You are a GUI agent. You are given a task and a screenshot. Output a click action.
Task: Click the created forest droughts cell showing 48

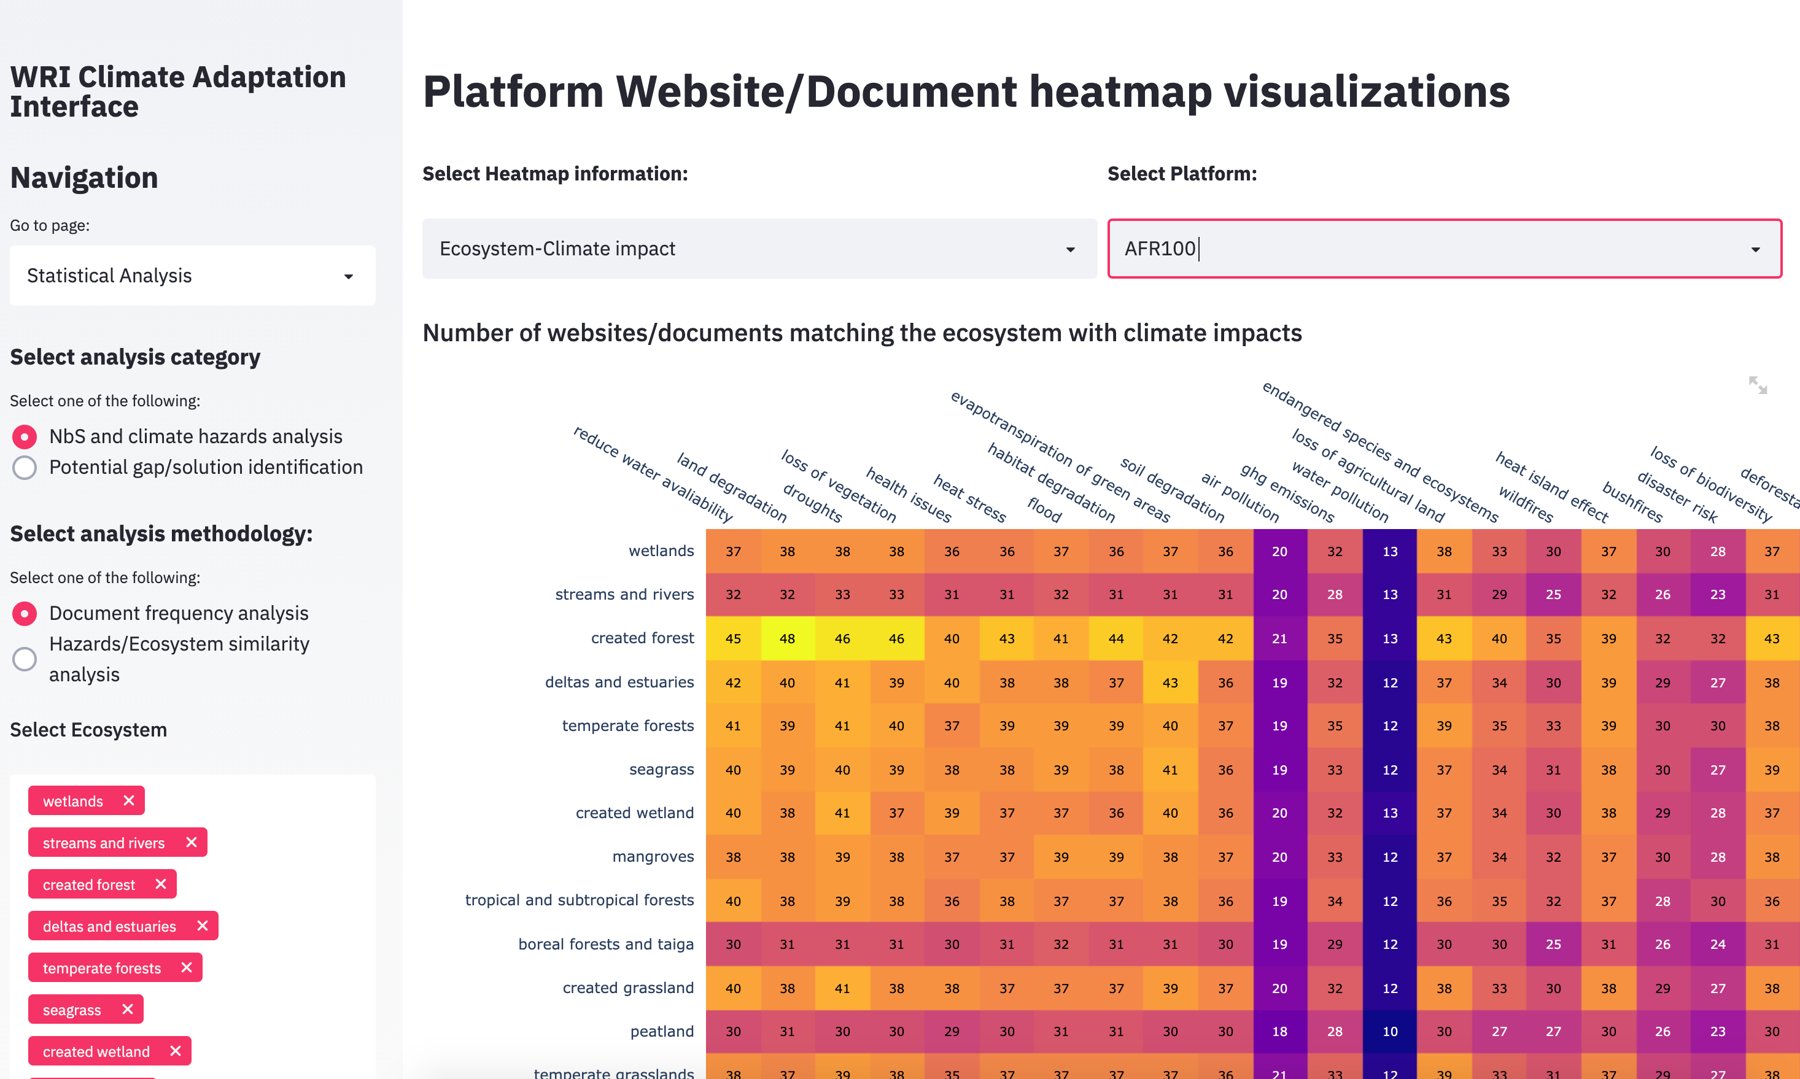pyautogui.click(x=788, y=638)
